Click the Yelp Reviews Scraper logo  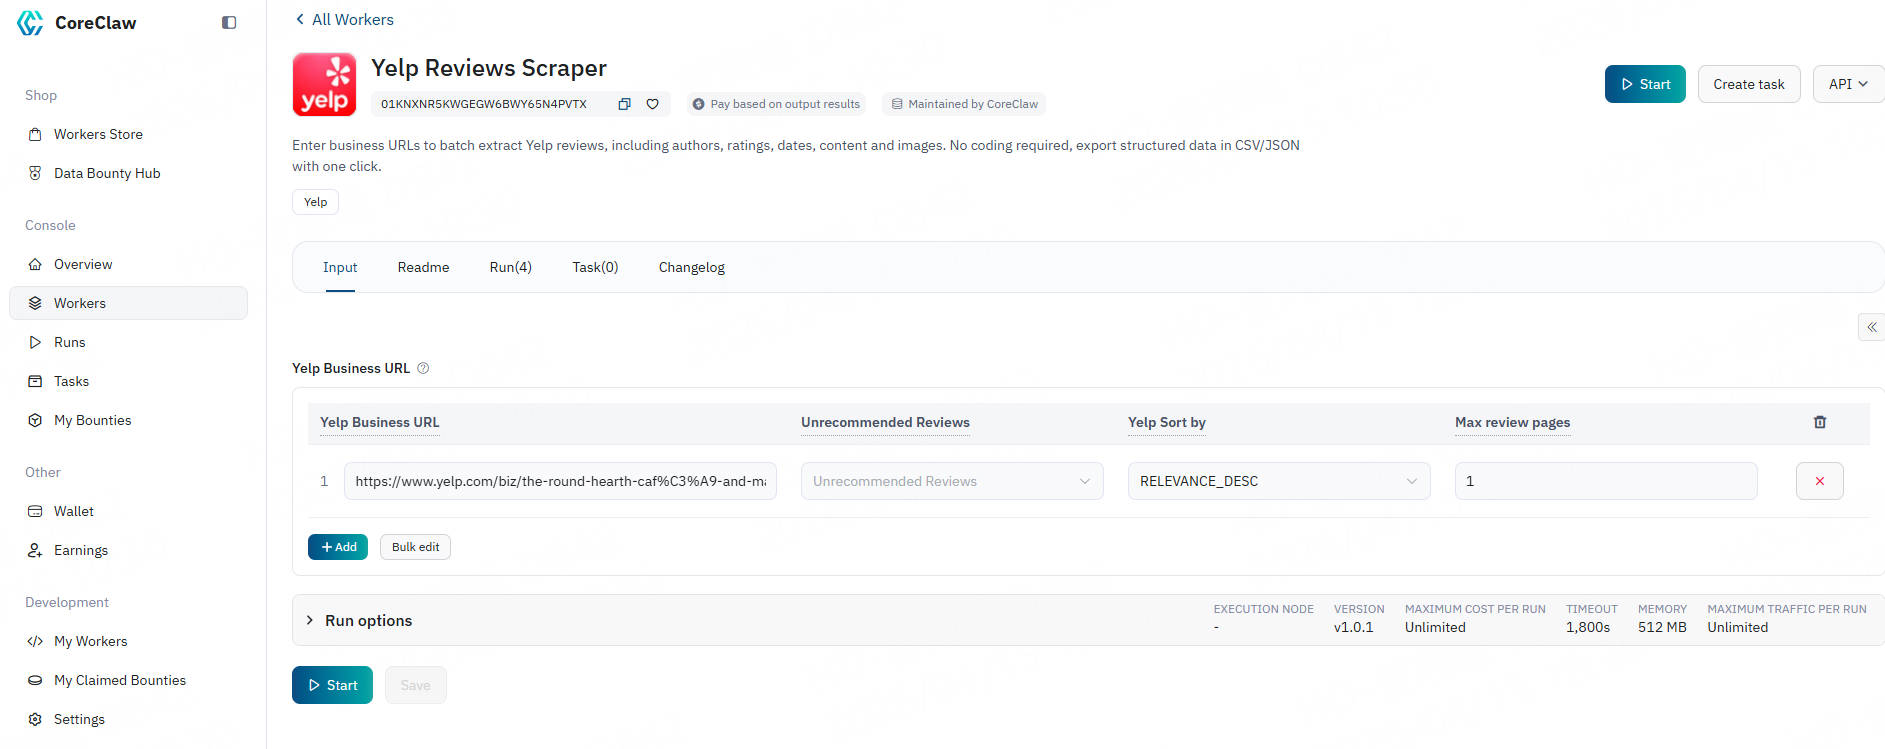(x=324, y=85)
